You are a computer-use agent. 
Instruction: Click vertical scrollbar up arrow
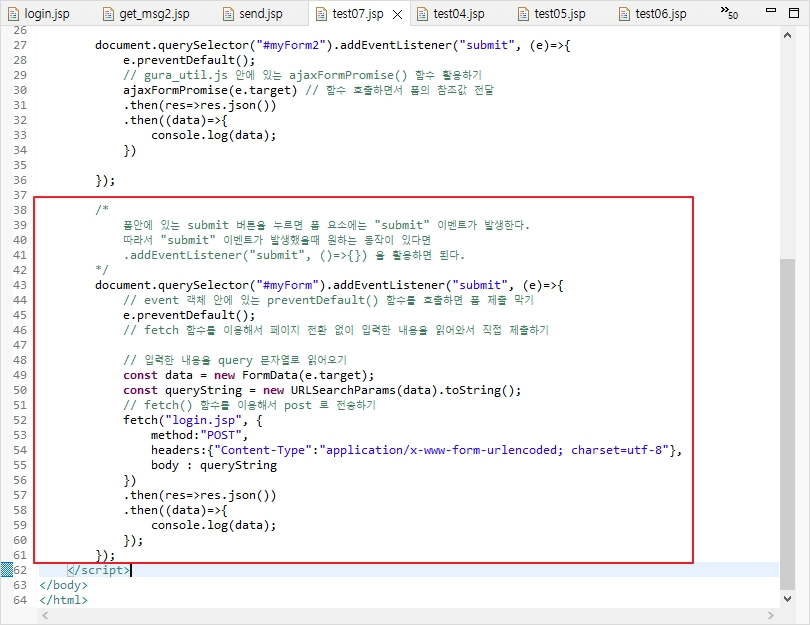point(787,35)
